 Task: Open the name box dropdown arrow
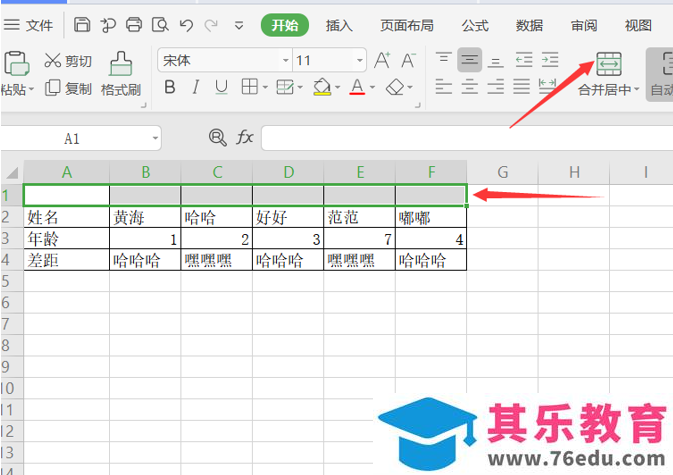155,139
